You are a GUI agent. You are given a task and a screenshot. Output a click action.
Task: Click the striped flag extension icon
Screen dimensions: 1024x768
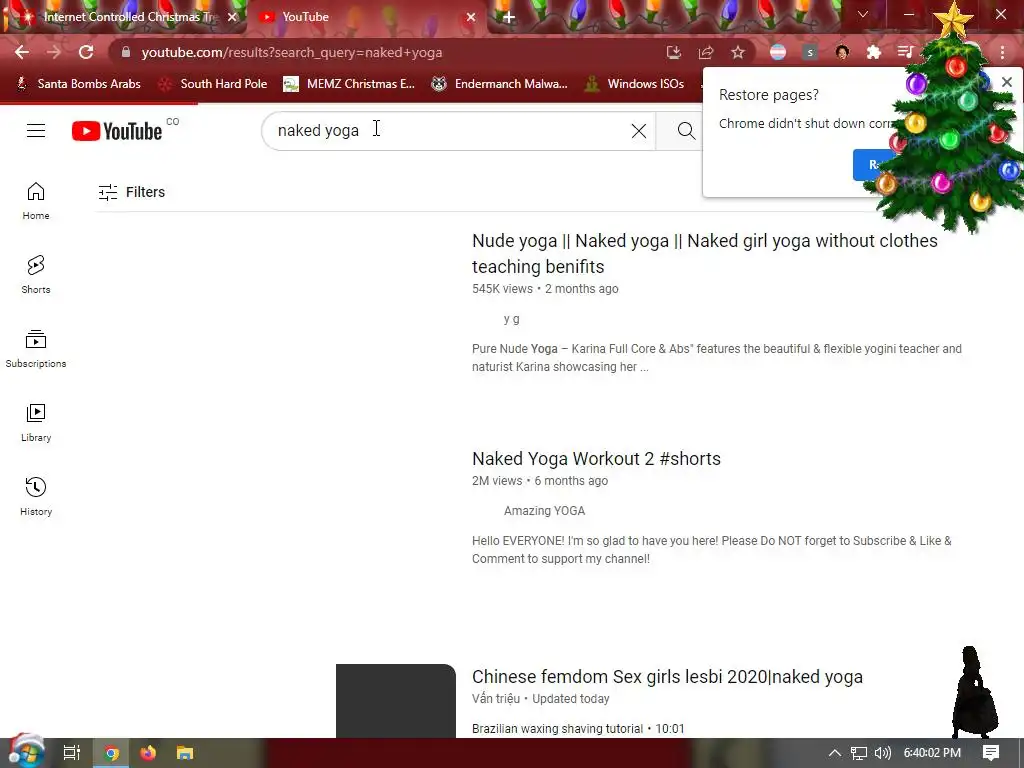point(778,52)
